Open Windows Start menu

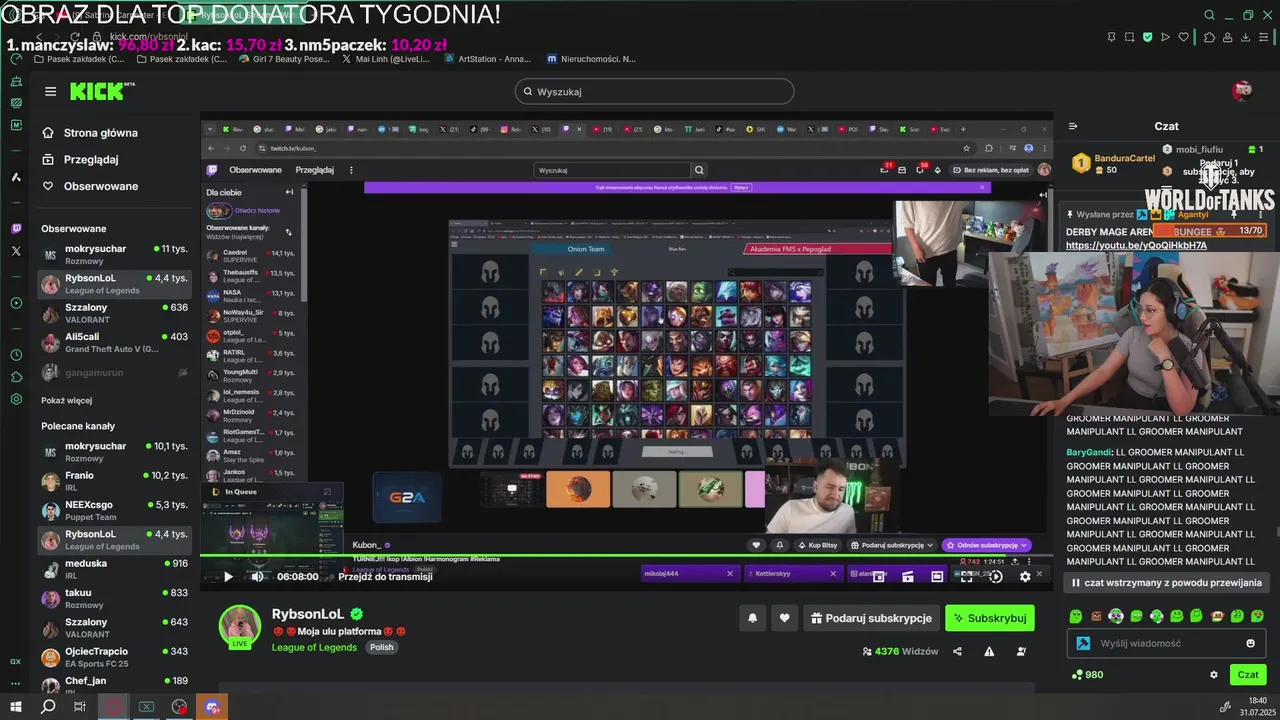16,706
